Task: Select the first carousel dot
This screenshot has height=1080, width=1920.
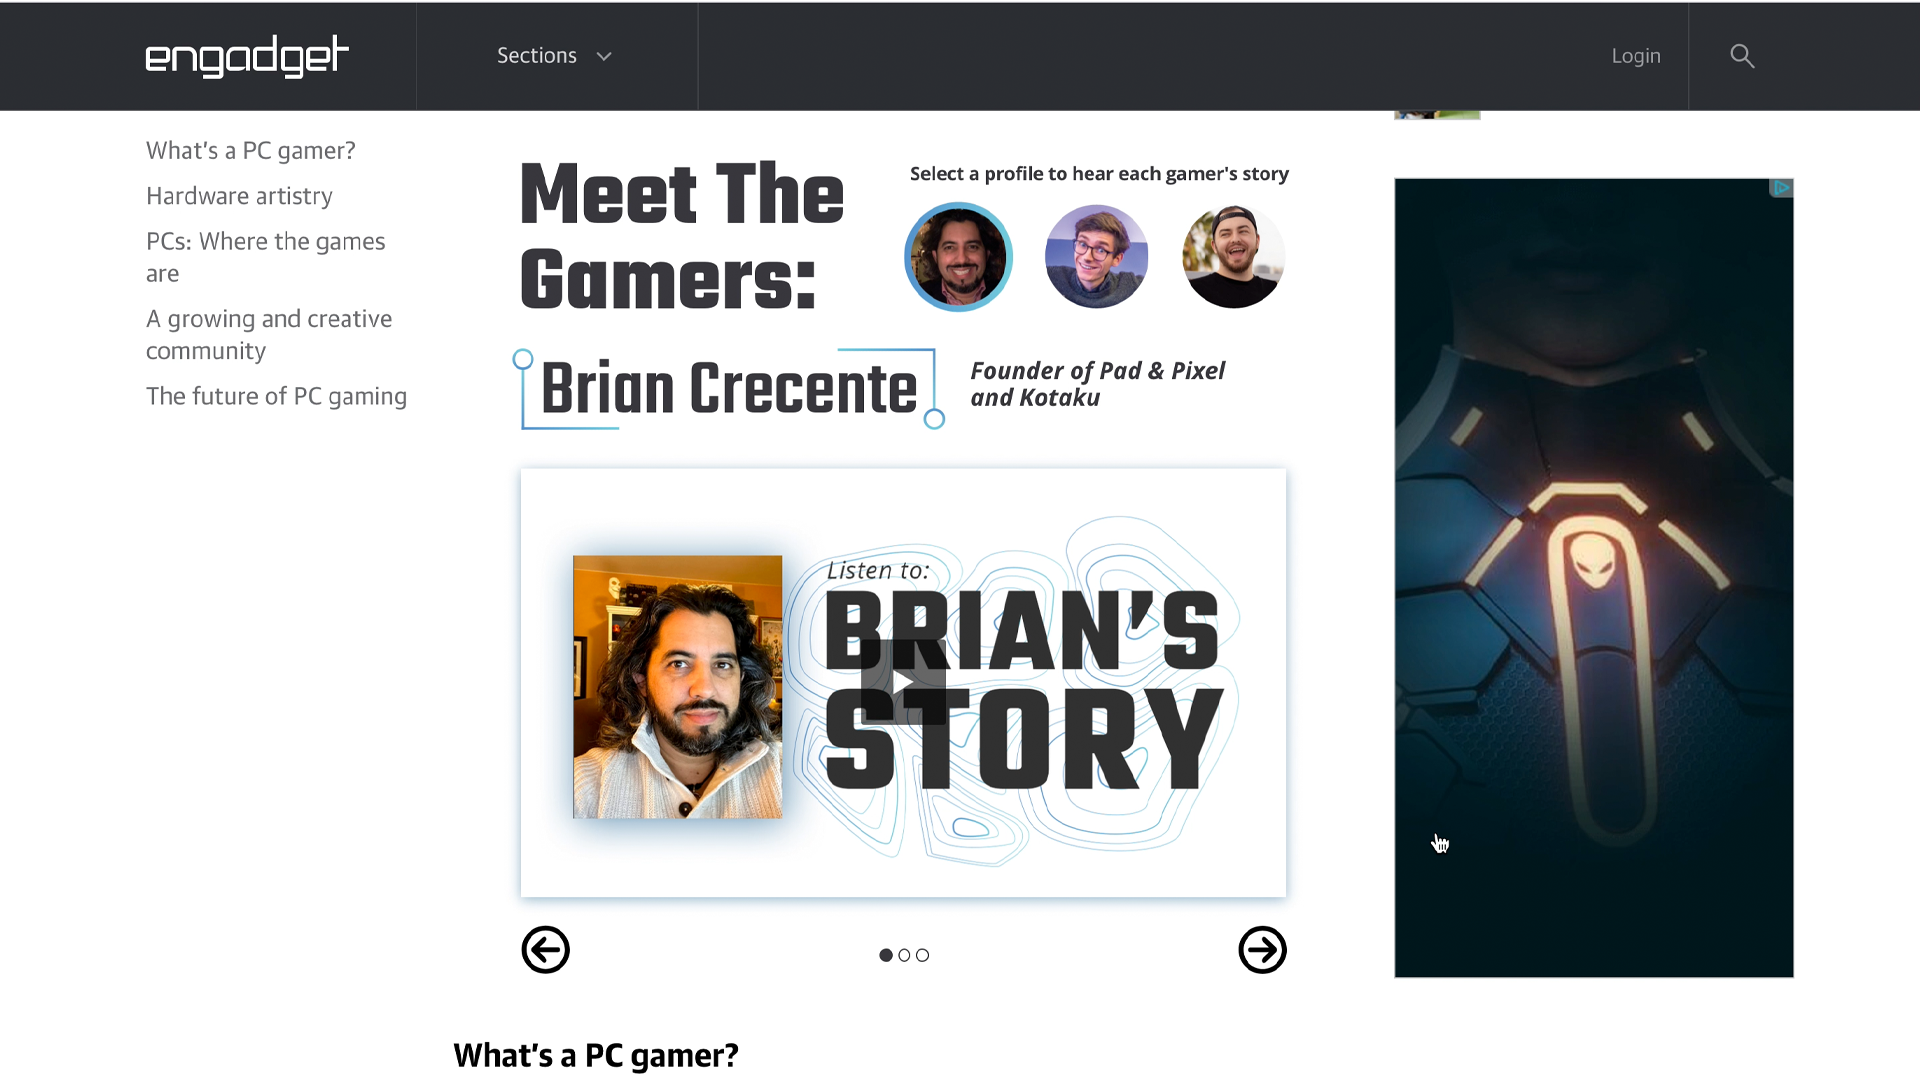Action: pos(886,955)
